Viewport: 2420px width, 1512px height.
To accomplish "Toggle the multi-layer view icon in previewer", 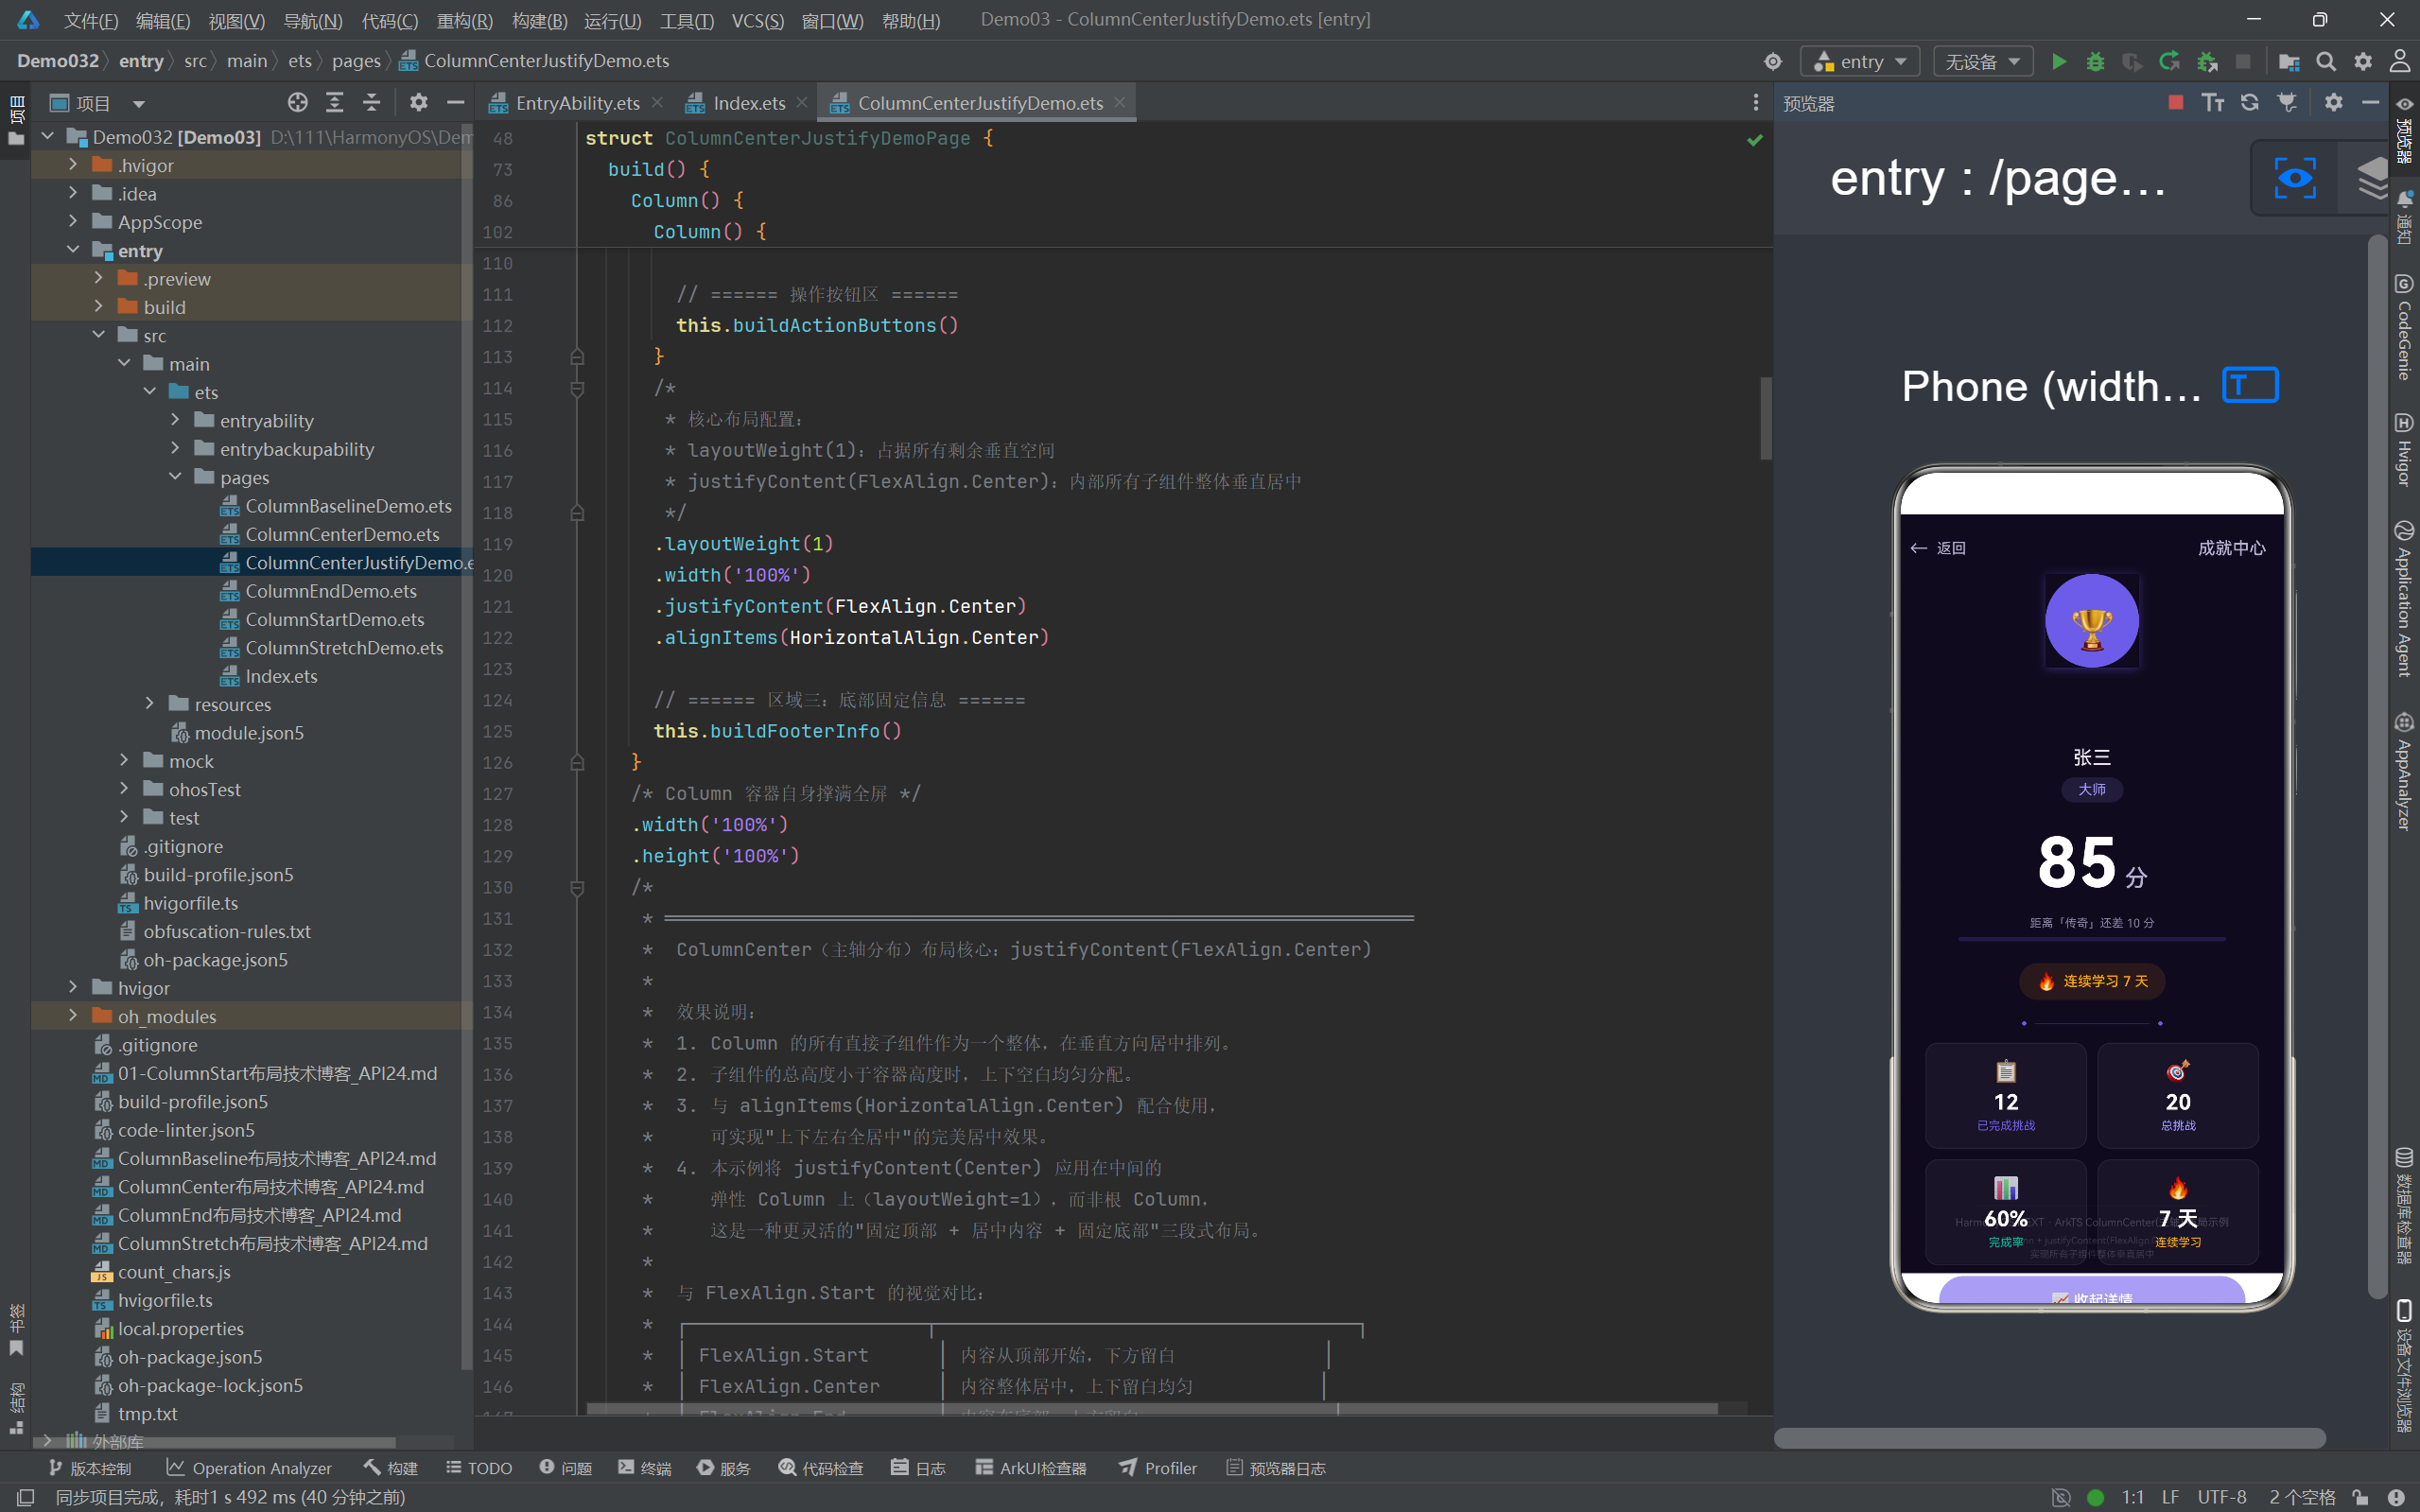I will point(2371,179).
